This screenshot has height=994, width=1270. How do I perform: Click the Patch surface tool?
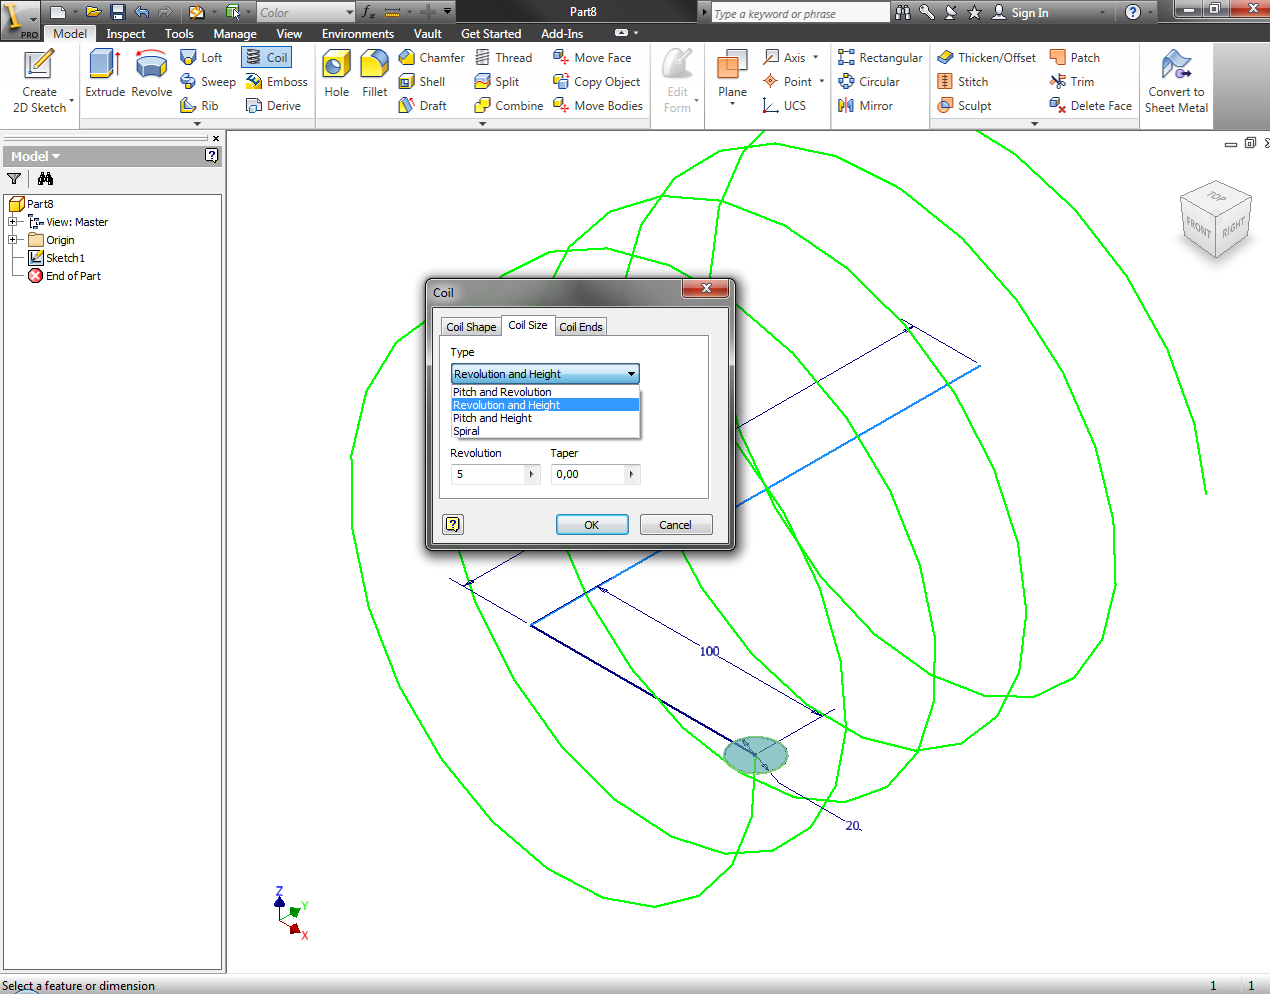[x=1075, y=58]
